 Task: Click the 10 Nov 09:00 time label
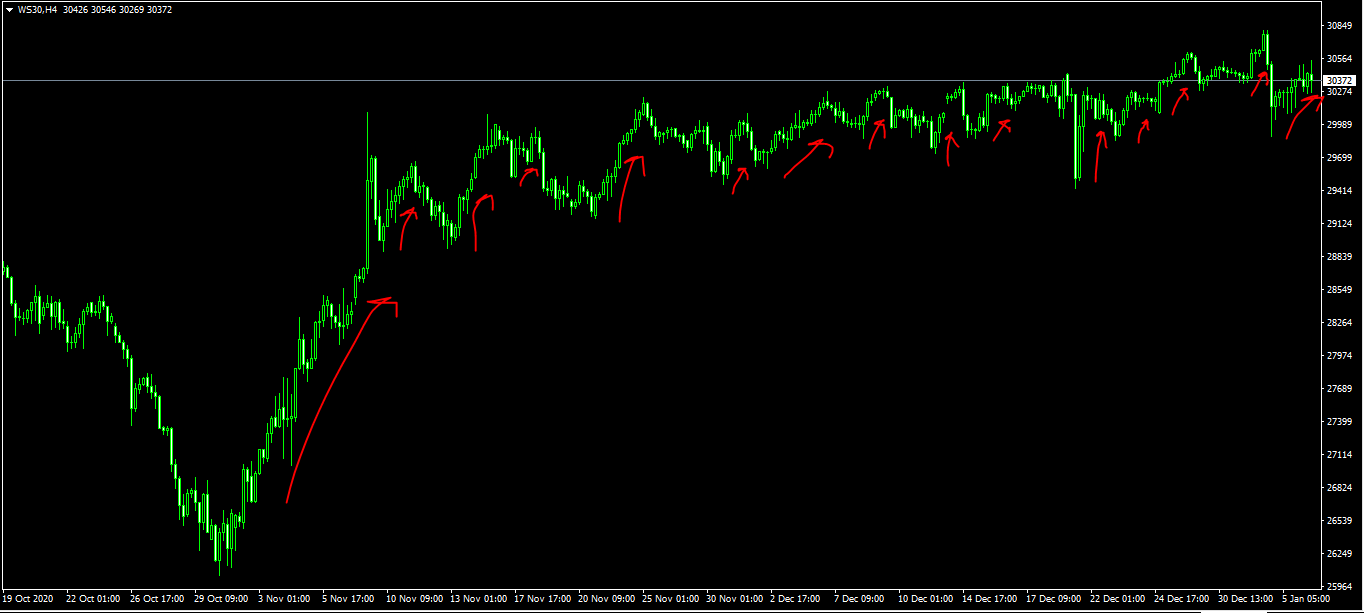tap(415, 599)
